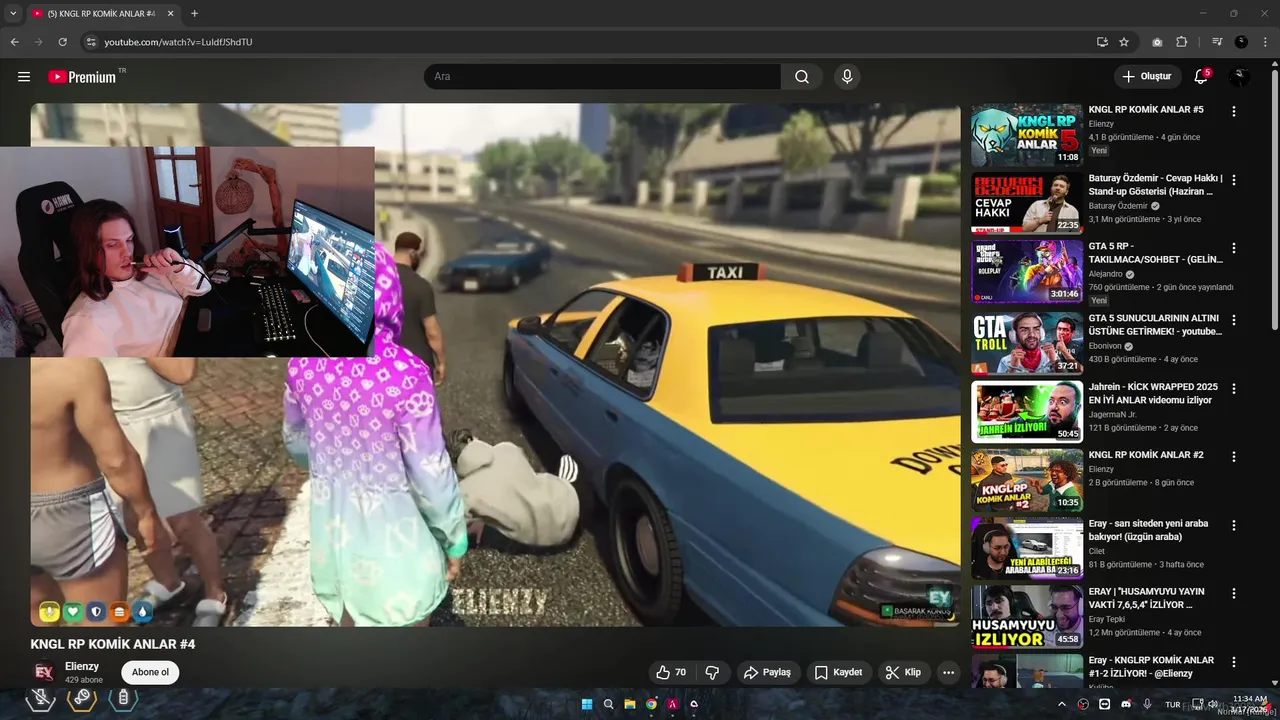Open options for KNGL RP KOMİK ANLAR #5
This screenshot has width=1280, height=720.
point(1234,112)
